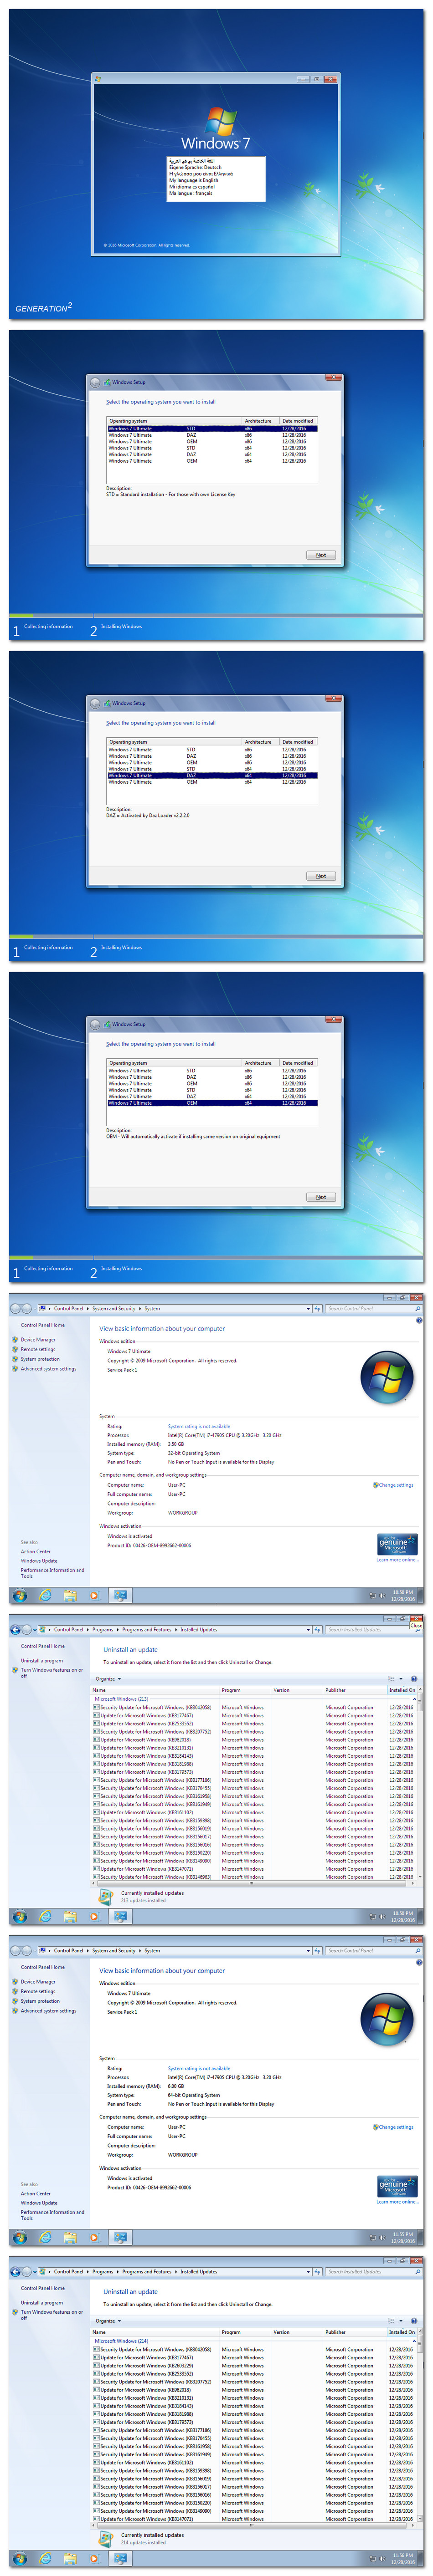Open Action Center link in 32-bit System window

tap(36, 1551)
